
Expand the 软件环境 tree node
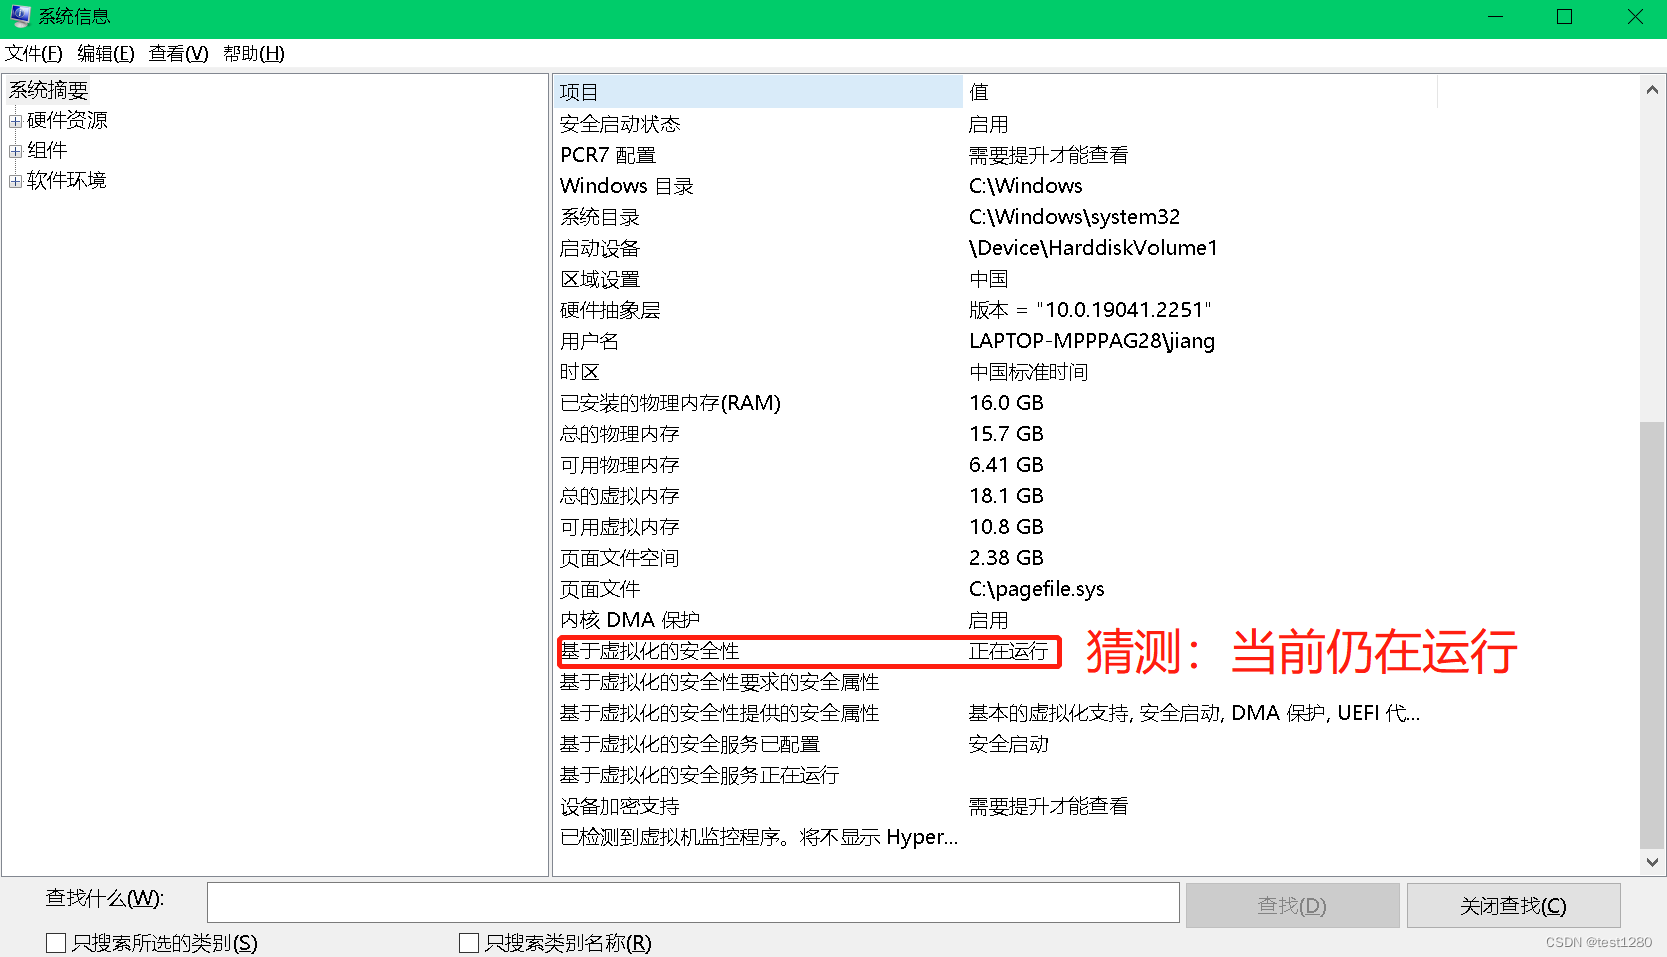15,180
